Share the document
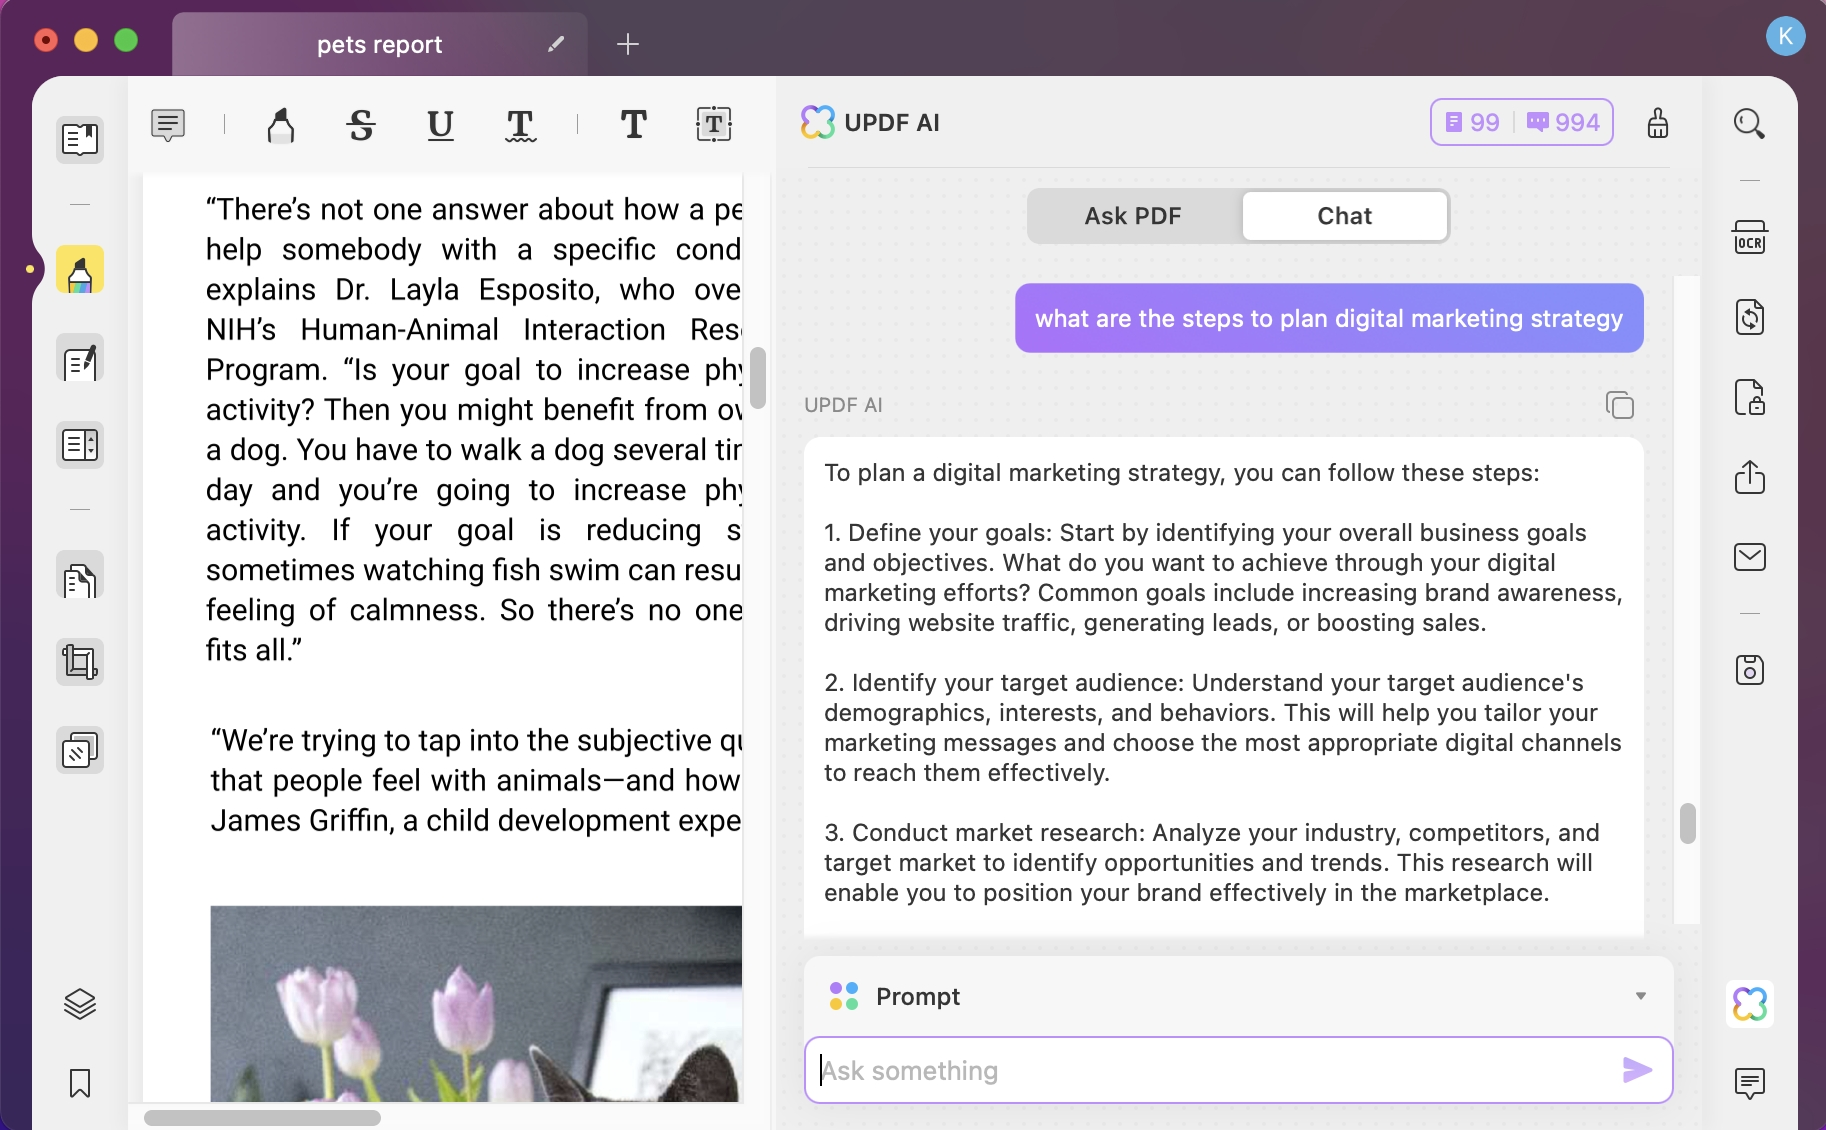This screenshot has width=1826, height=1130. 1750,478
